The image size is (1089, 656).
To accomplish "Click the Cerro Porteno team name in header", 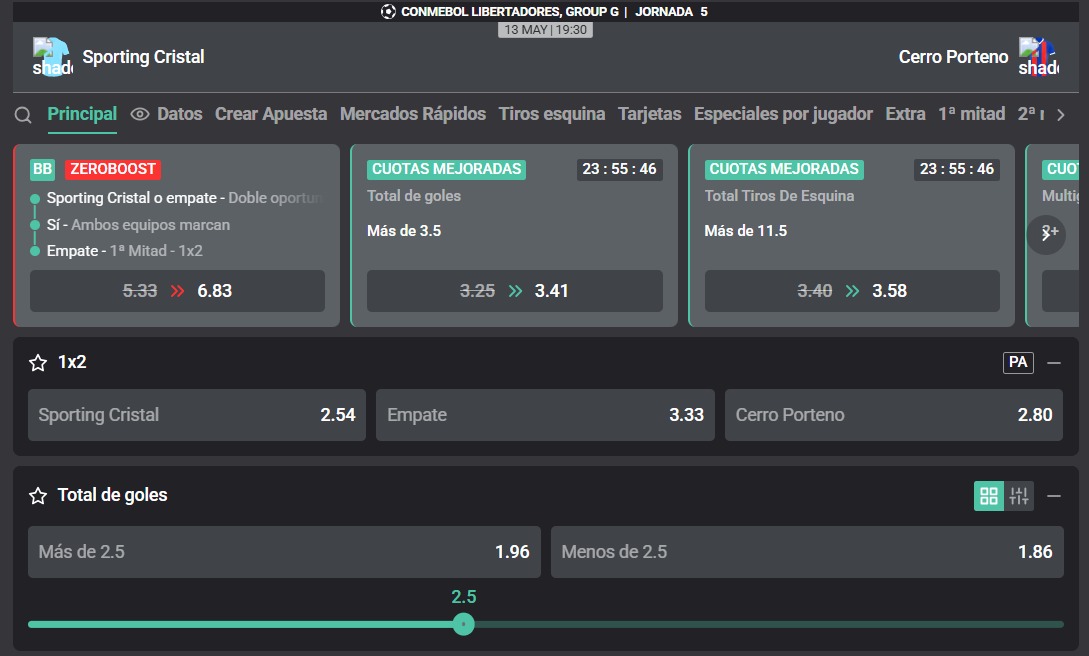I will pos(954,57).
